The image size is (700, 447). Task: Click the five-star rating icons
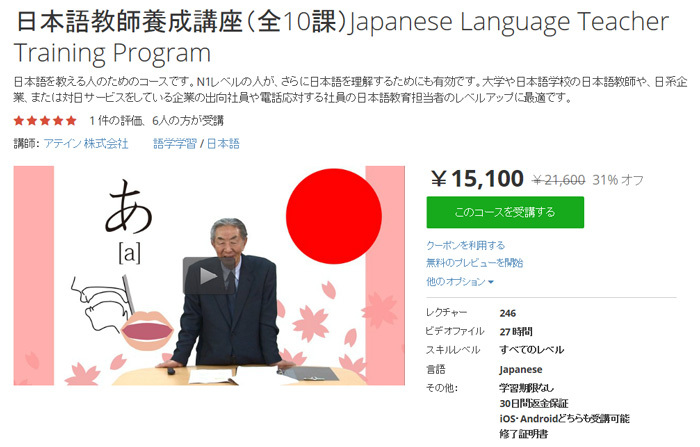point(45,121)
